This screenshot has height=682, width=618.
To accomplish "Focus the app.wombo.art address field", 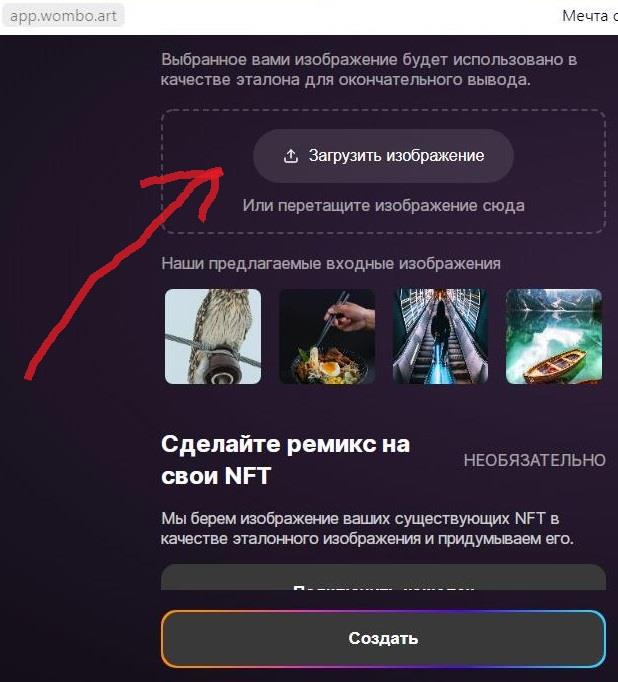I will [x=63, y=16].
